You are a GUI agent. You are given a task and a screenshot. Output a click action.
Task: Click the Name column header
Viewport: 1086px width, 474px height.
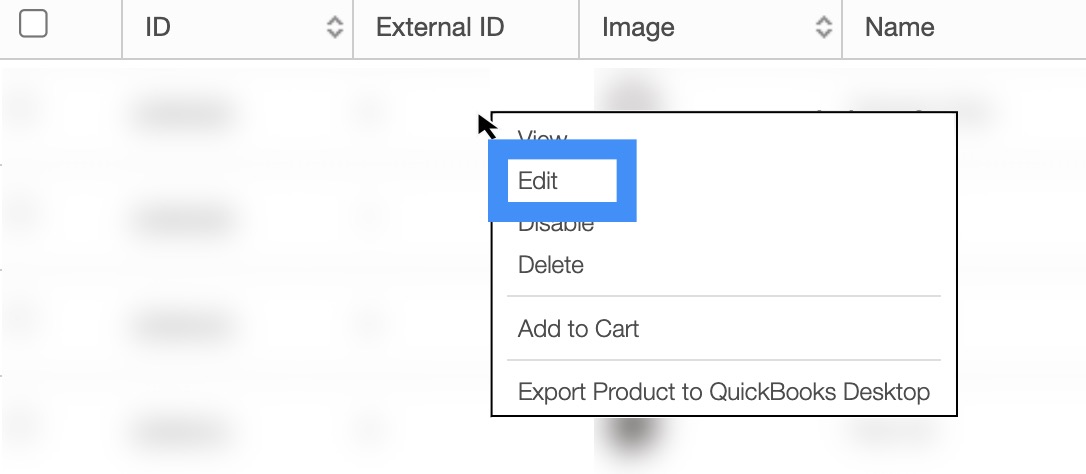coord(900,28)
